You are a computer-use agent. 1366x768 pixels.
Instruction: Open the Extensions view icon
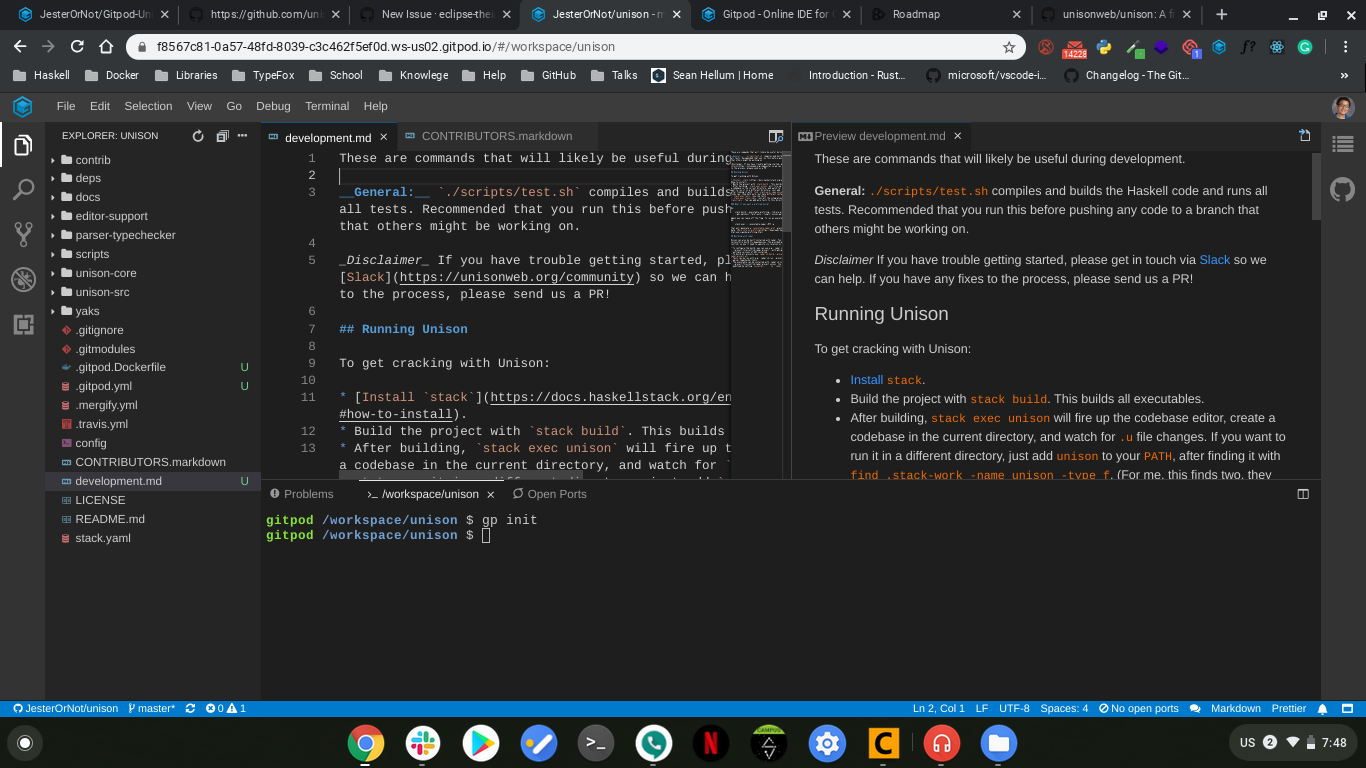pos(22,325)
